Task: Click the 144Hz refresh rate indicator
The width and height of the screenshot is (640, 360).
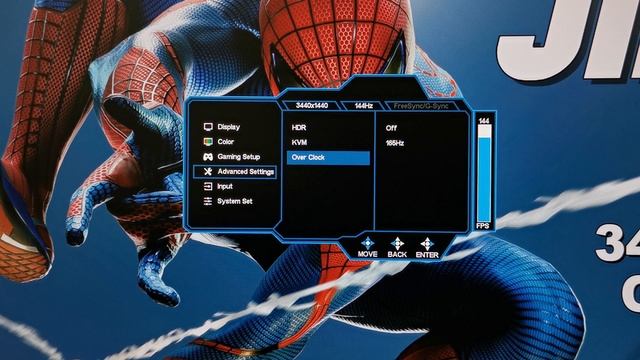Action: [363, 106]
